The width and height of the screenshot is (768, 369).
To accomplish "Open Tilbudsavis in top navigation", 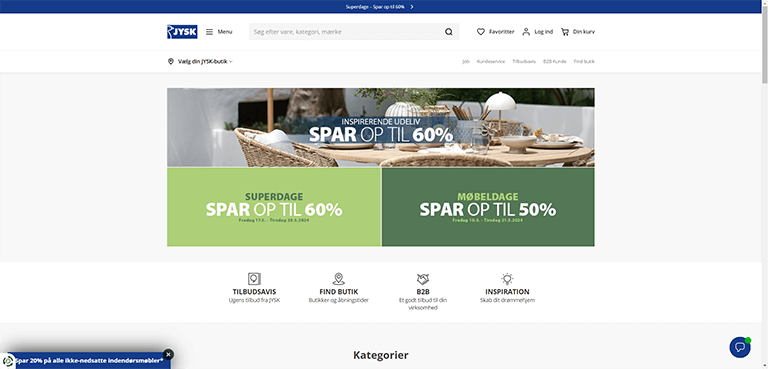I will coord(524,62).
